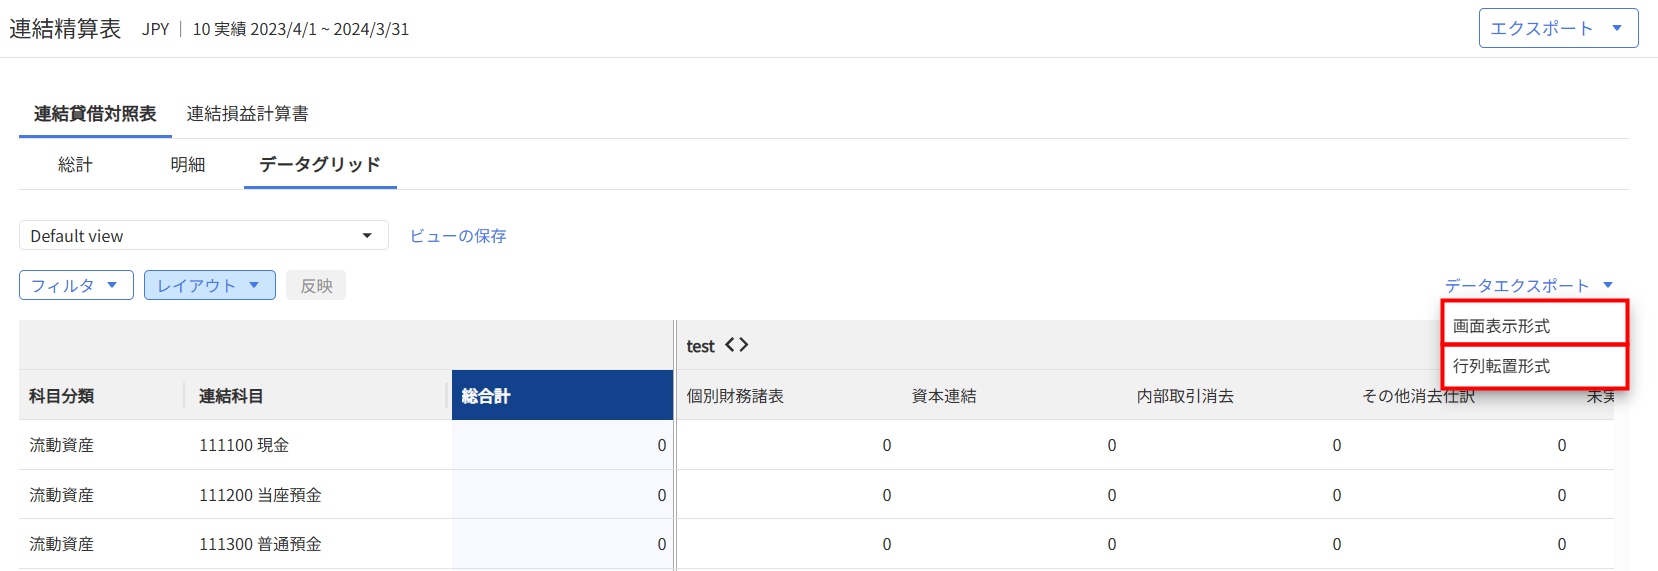This screenshot has width=1658, height=571.
Task: Click the test column expand/collapse arrows icon
Action: 736,345
